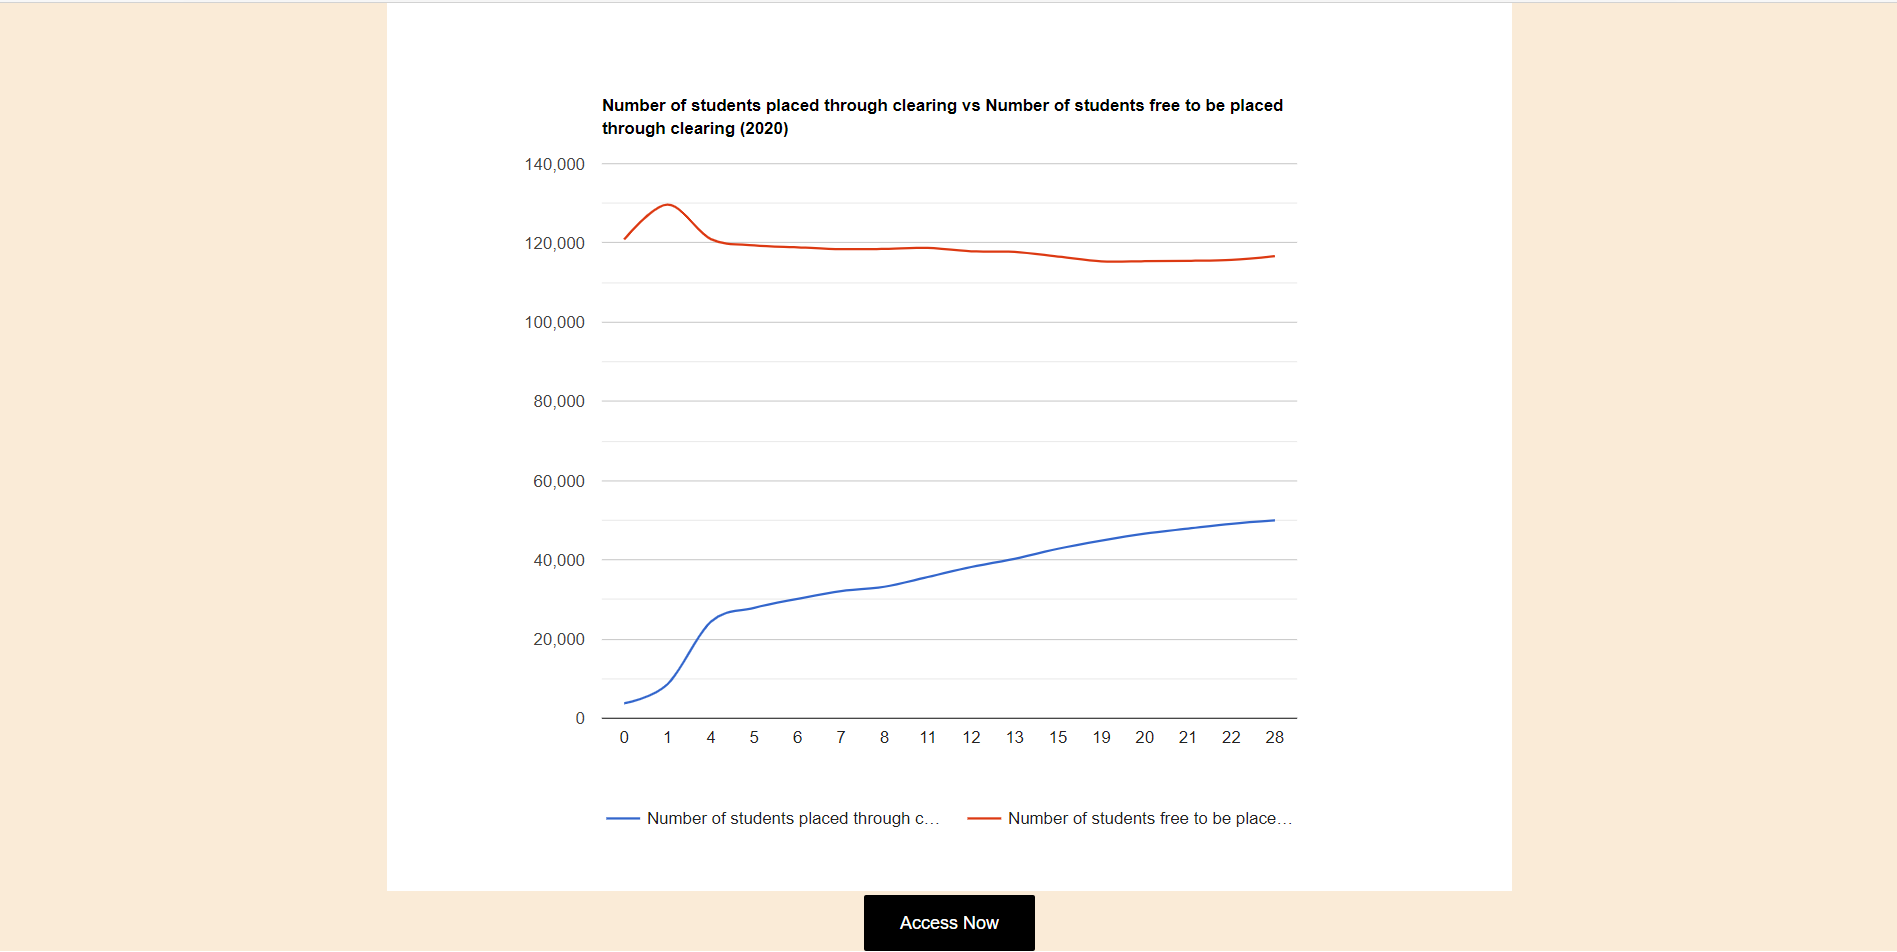Click the x-axis label '4'
The width and height of the screenshot is (1897, 952).
click(x=711, y=737)
